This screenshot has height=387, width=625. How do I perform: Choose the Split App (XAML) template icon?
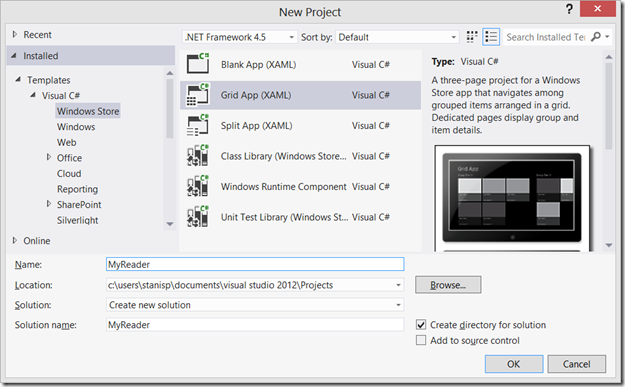point(198,125)
